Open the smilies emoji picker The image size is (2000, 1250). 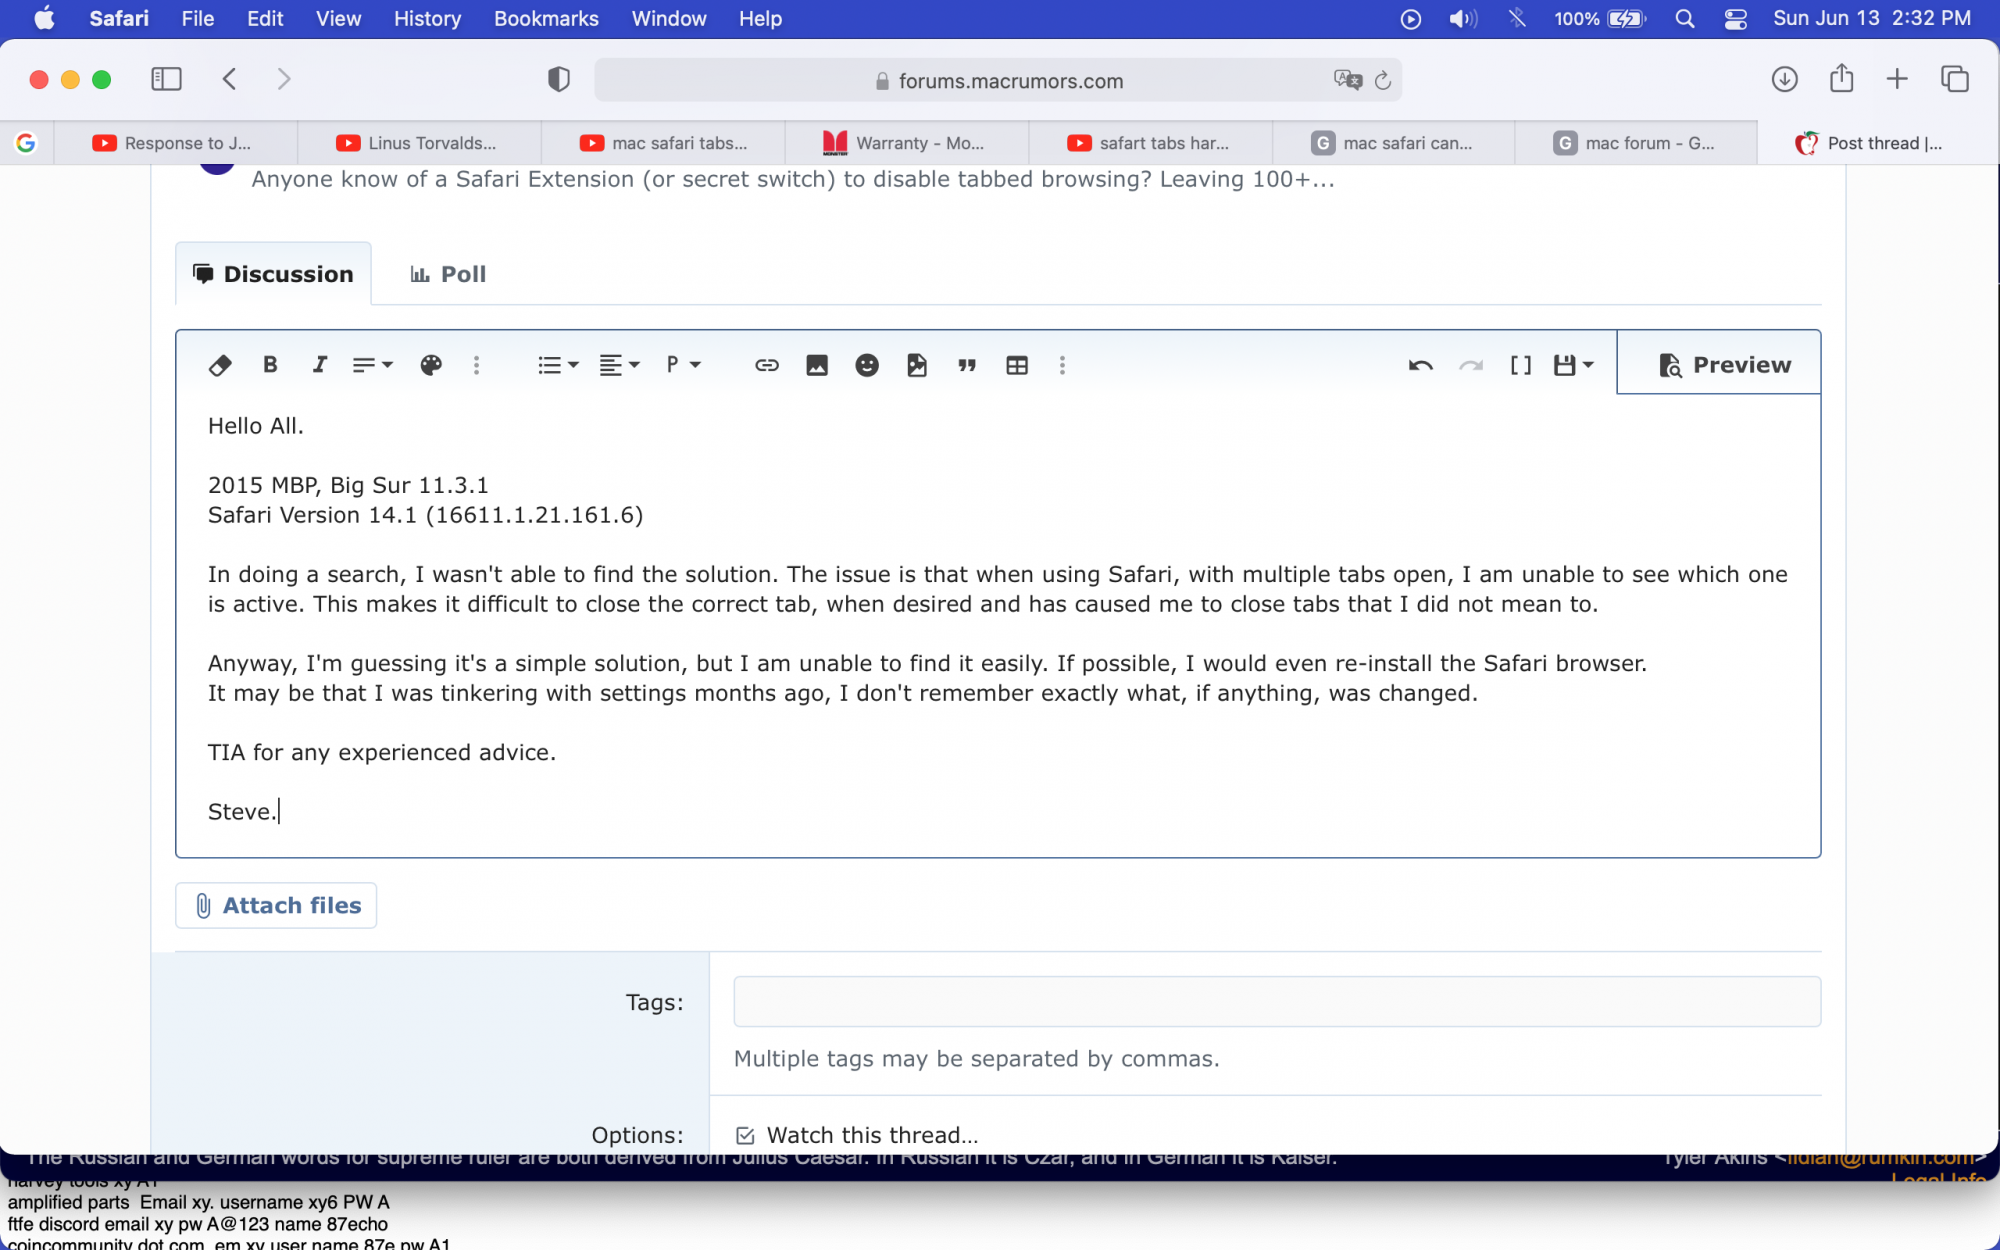coord(866,365)
